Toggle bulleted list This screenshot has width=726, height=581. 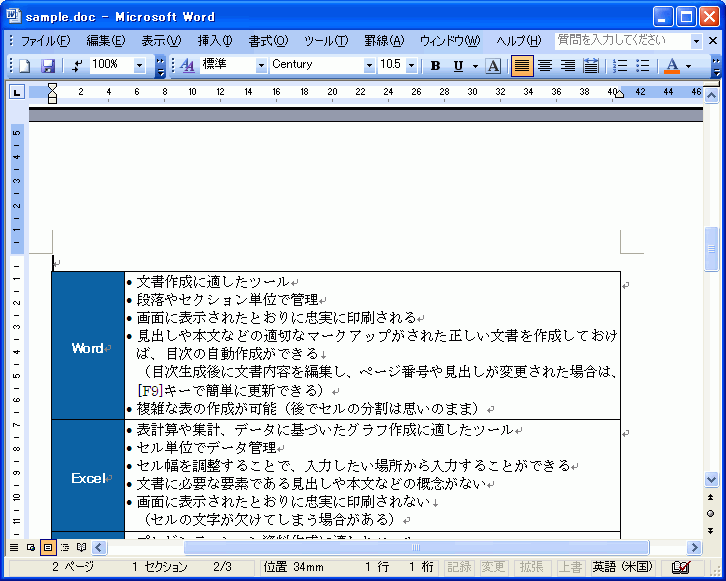coord(643,66)
